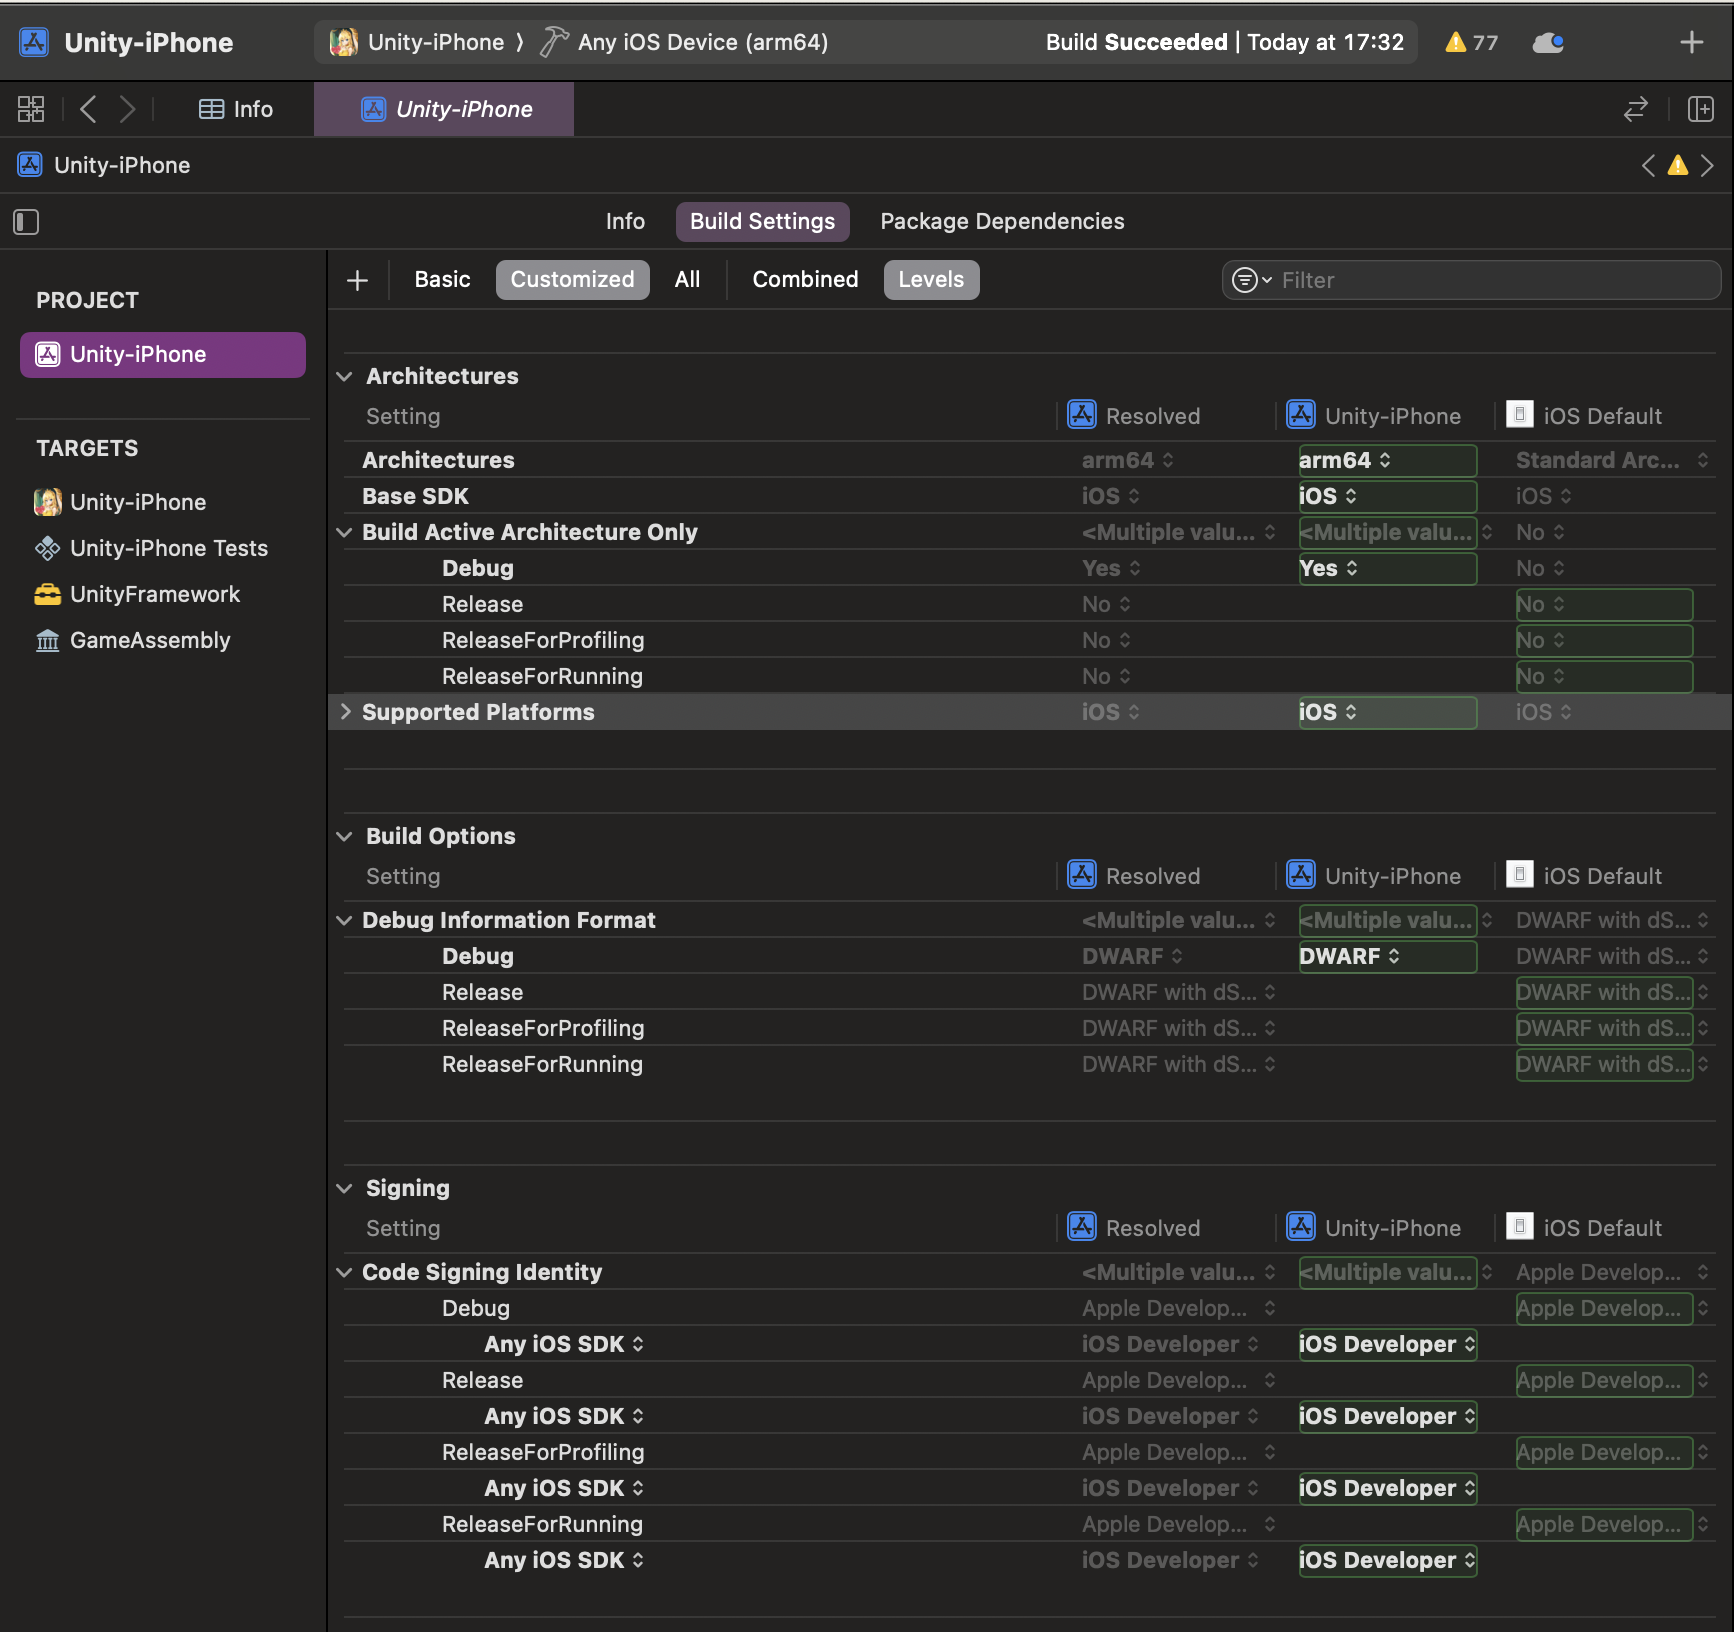
Task: Expand the Supported Platforms row
Action: (x=346, y=712)
